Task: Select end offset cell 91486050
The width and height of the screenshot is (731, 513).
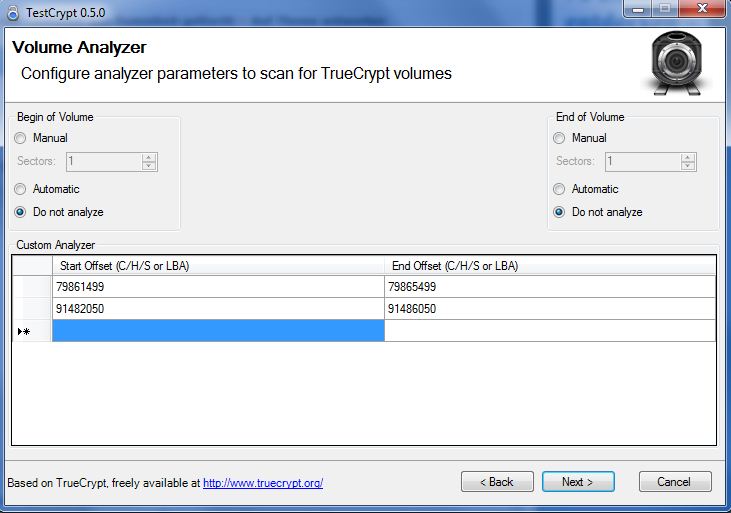Action: point(550,309)
